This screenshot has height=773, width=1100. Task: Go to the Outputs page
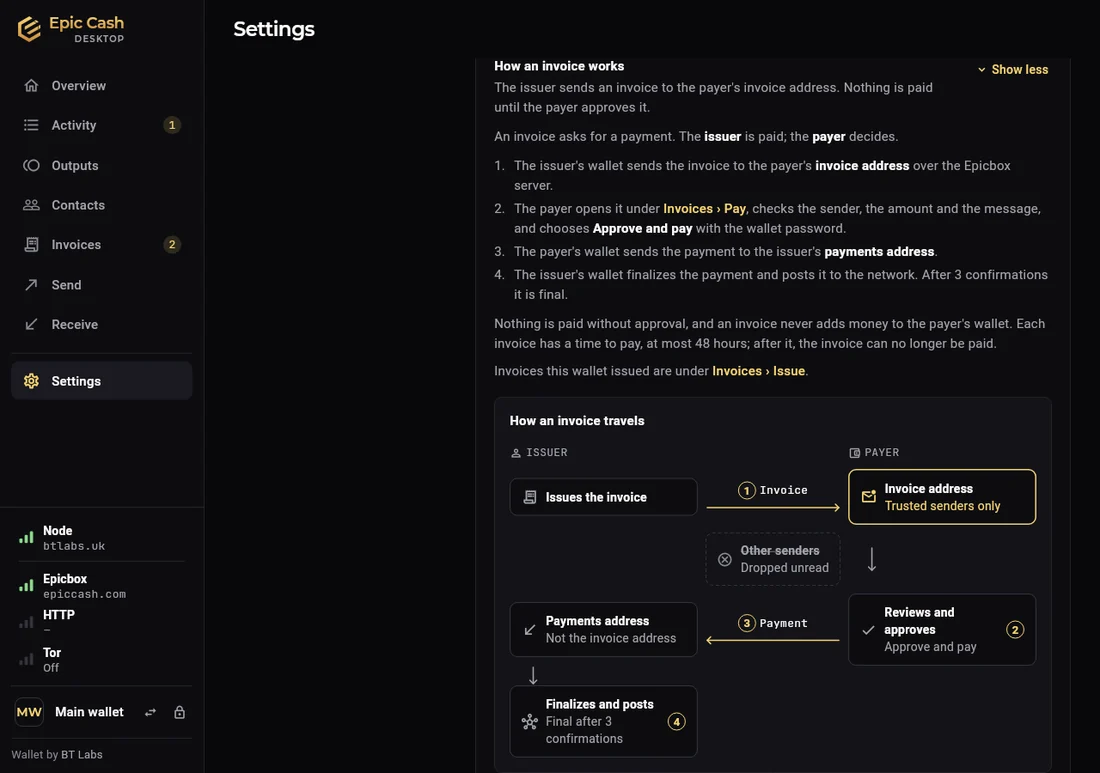tap(102, 166)
